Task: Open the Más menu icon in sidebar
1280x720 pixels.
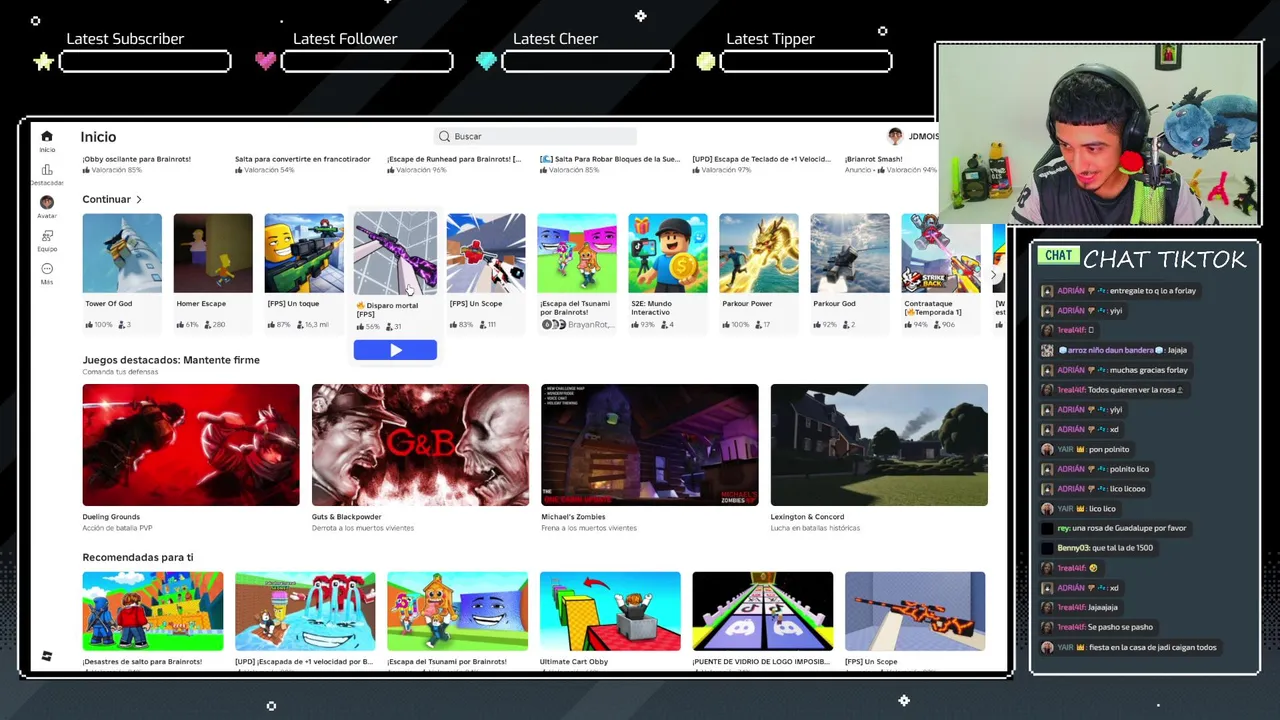Action: [x=46, y=269]
